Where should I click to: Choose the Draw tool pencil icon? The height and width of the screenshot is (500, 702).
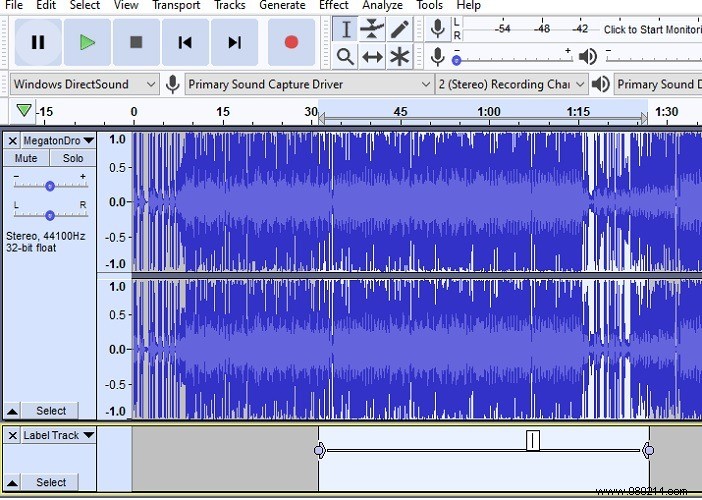pos(399,30)
